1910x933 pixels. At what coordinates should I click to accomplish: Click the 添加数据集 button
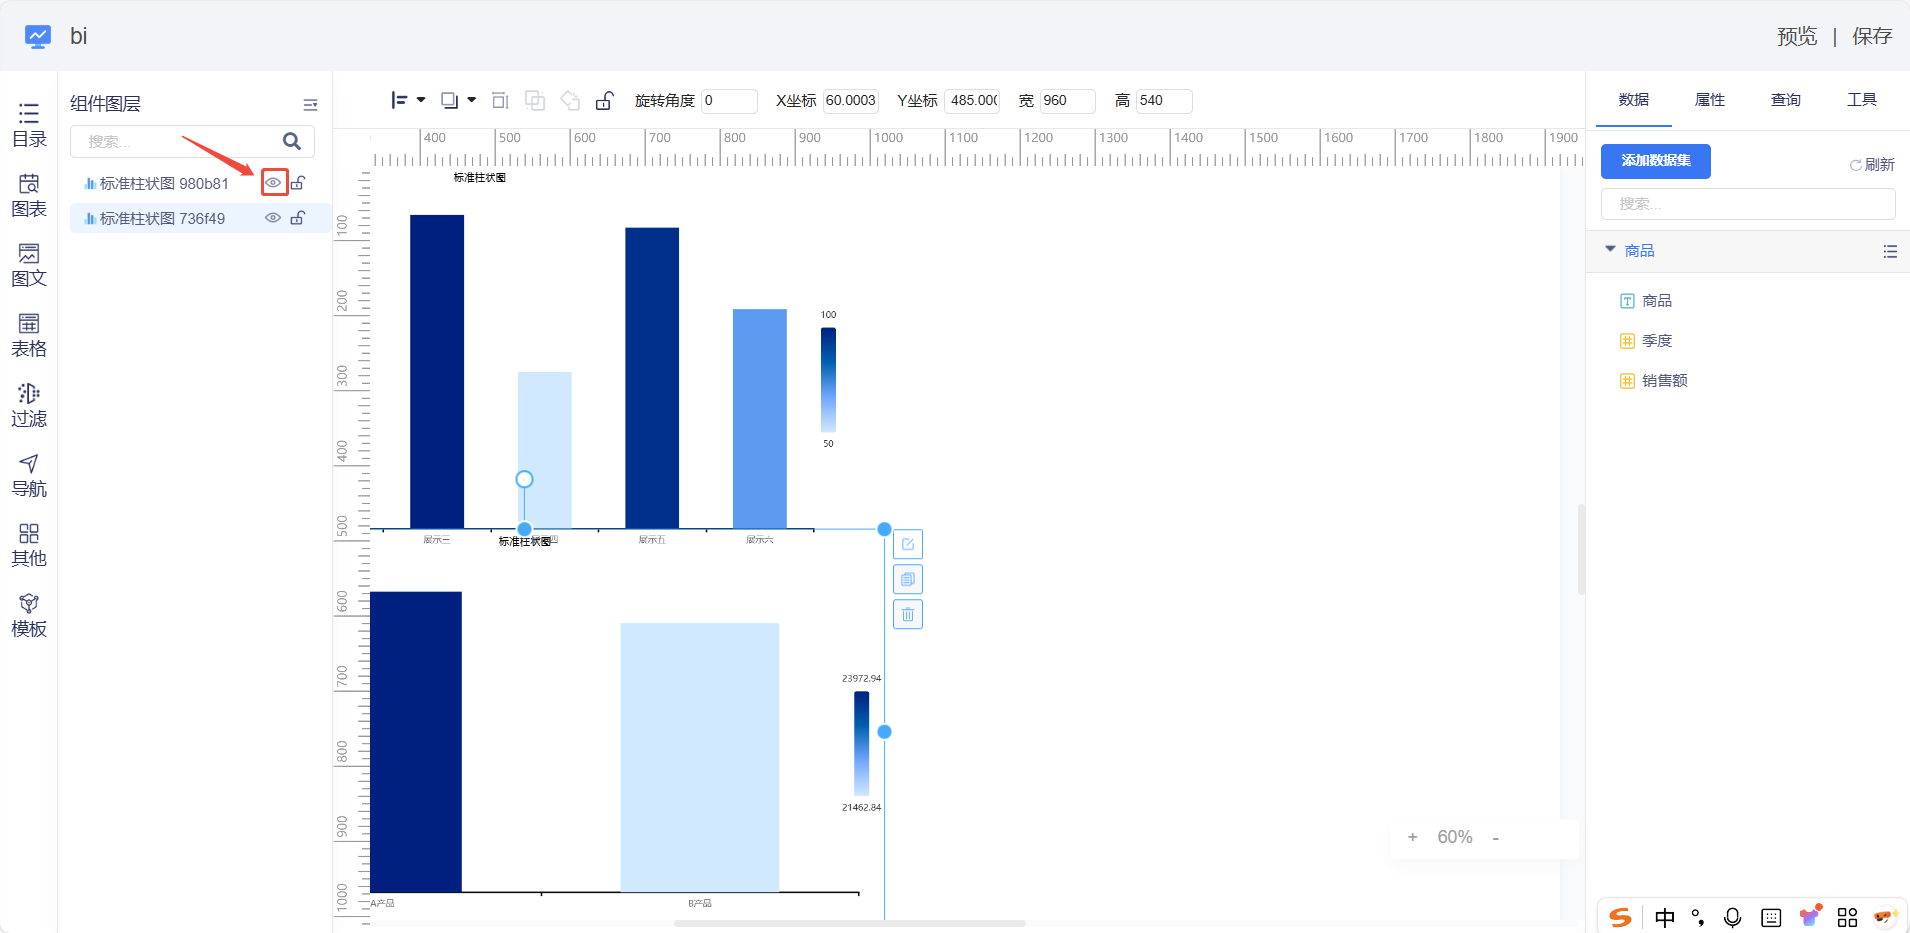[1655, 161]
